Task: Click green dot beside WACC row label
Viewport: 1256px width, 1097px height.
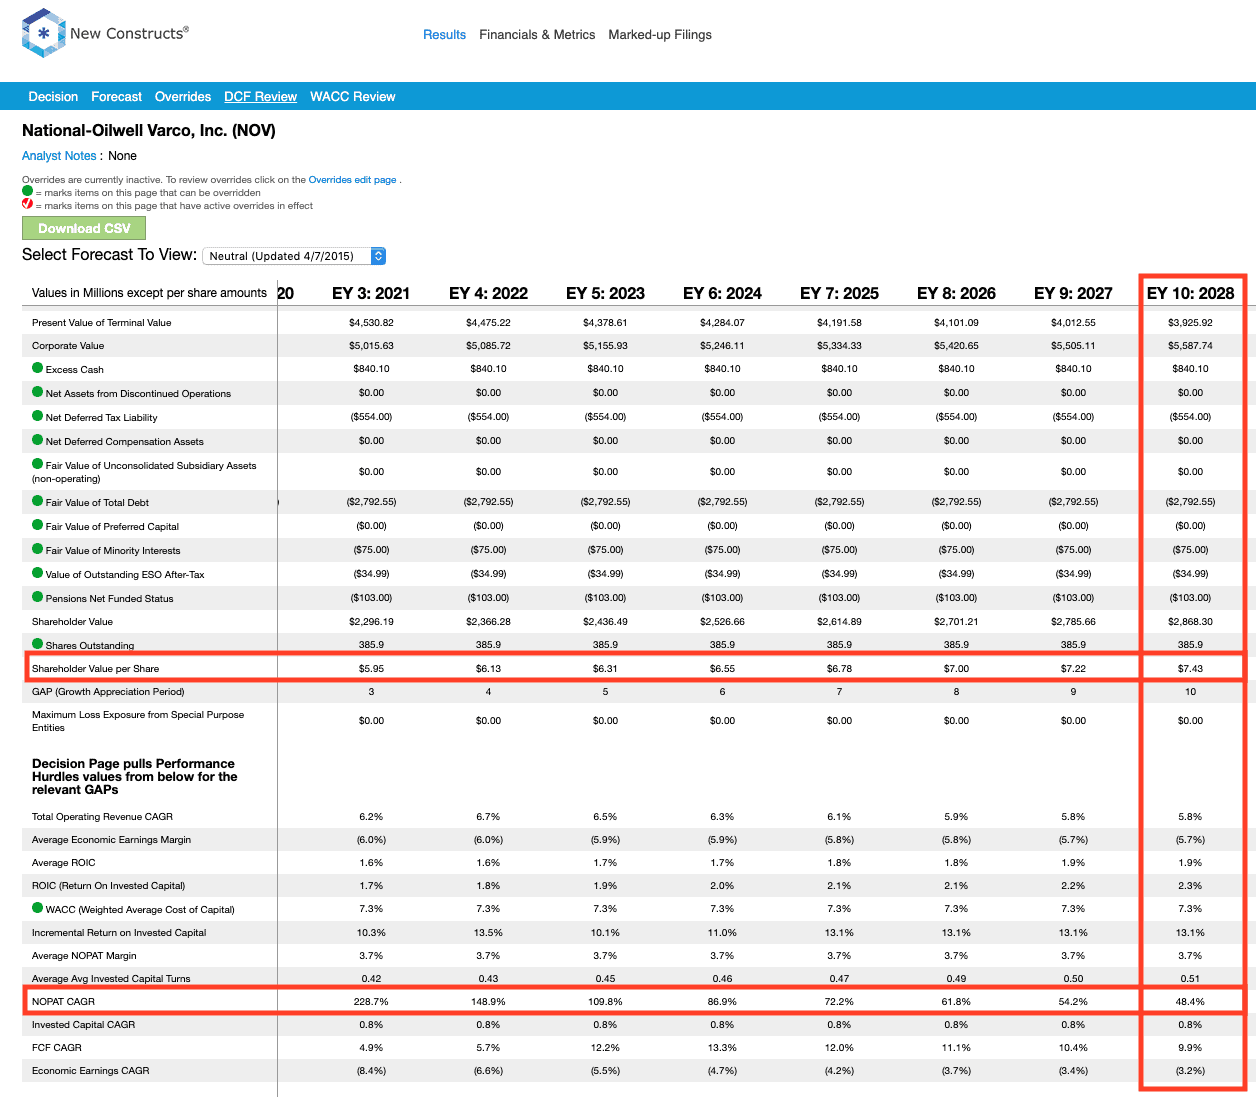Action: tap(38, 908)
